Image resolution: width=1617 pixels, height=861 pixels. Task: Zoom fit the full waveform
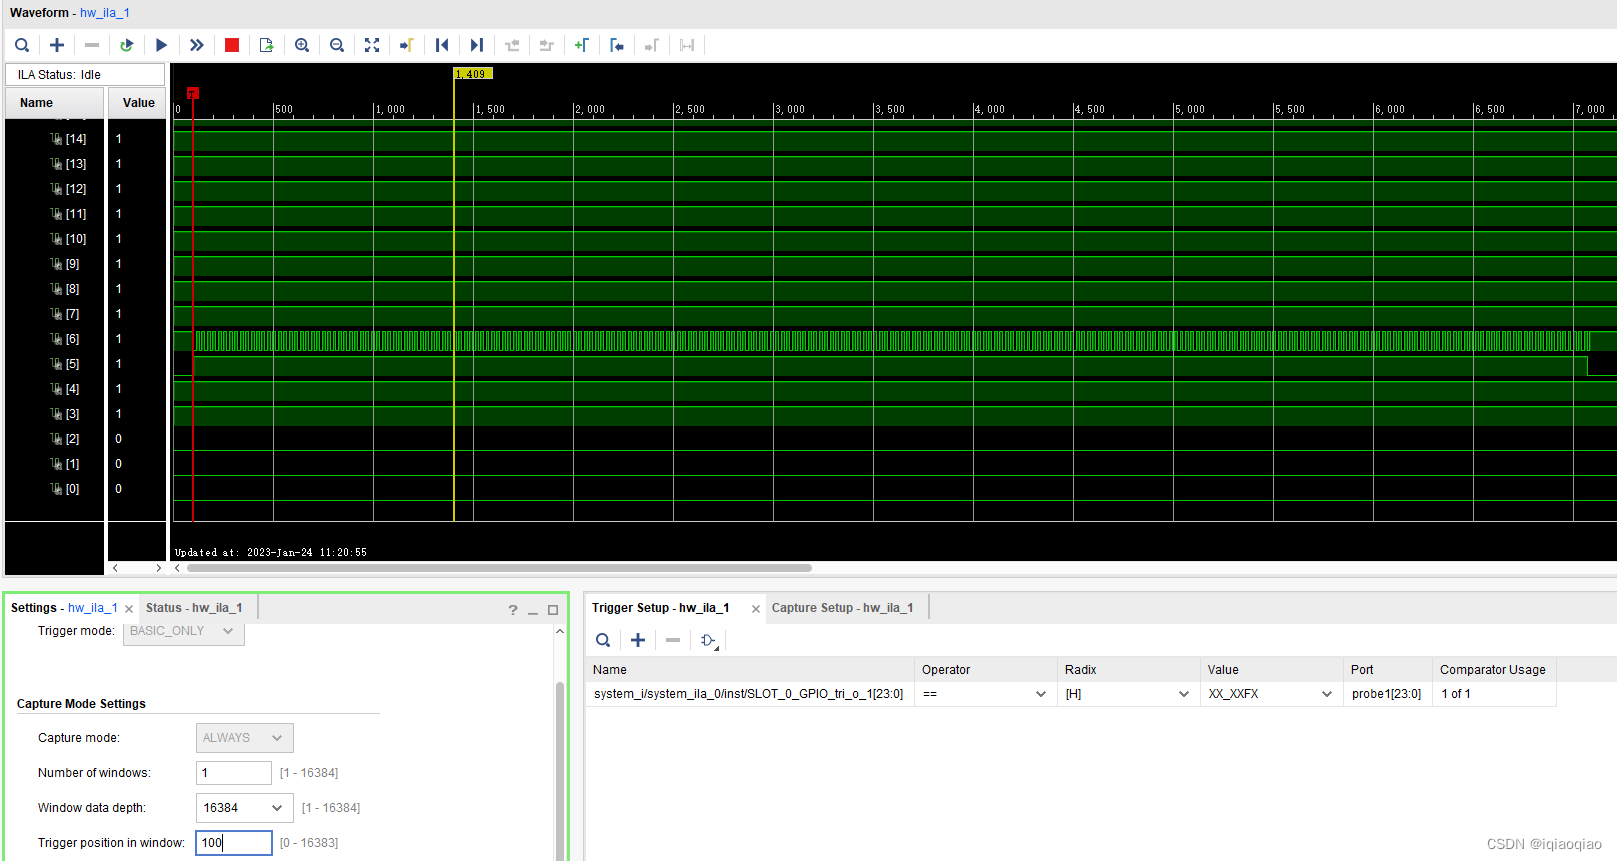pyautogui.click(x=372, y=45)
